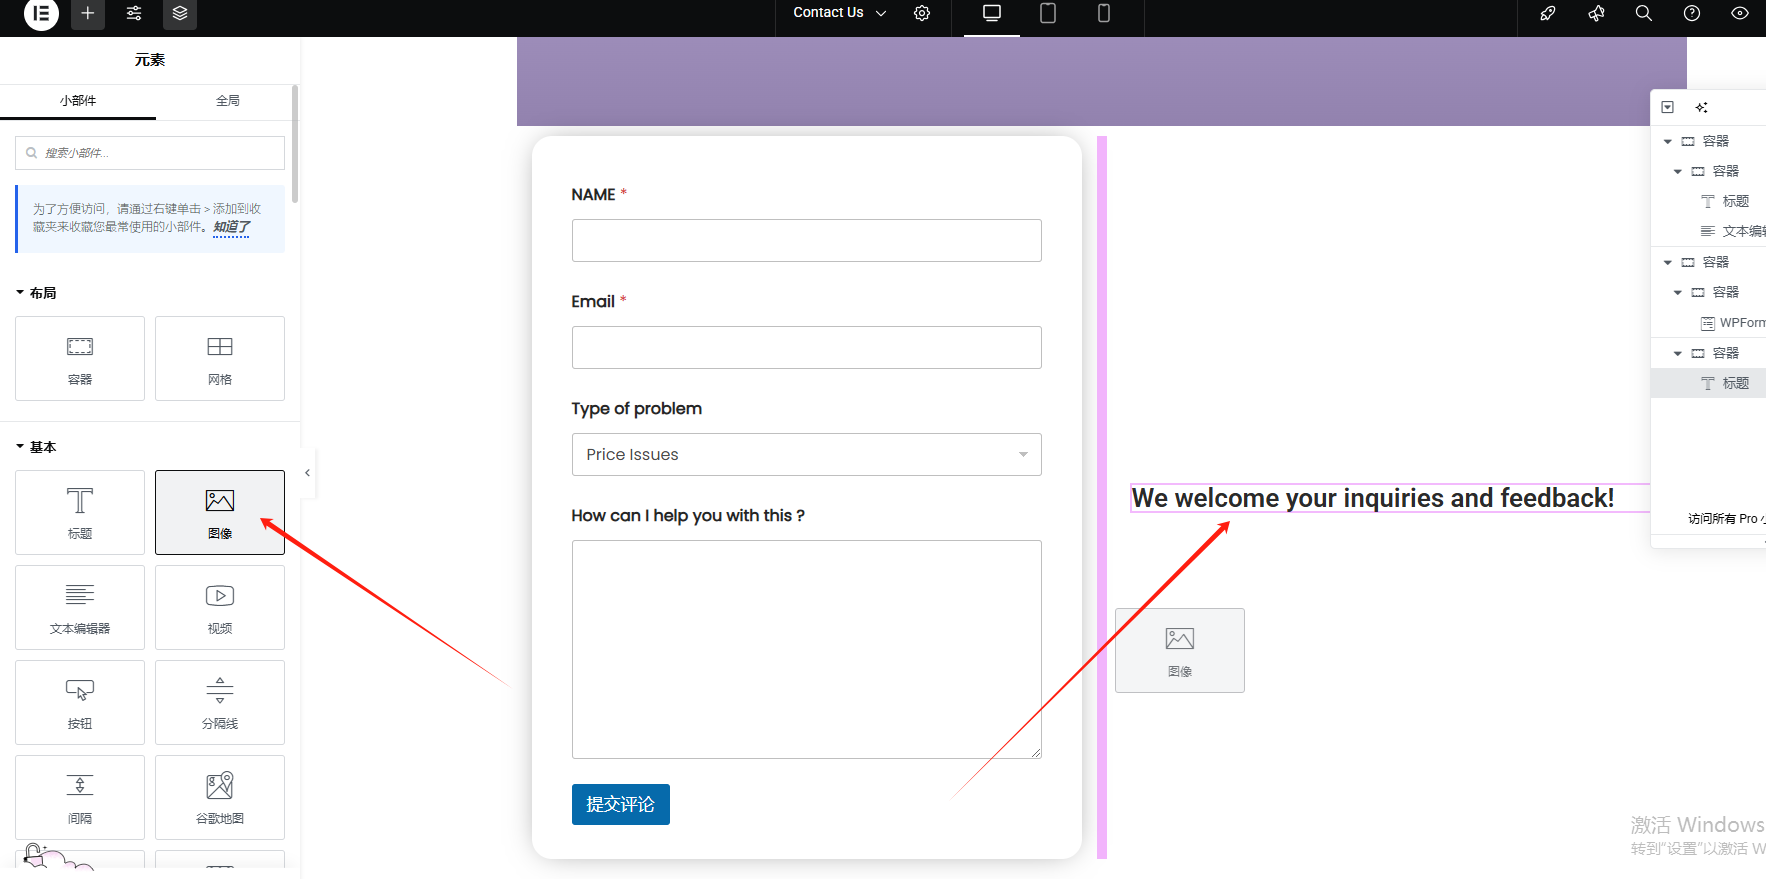
Task: Collapse the 基本 widgets section
Action: tap(36, 447)
